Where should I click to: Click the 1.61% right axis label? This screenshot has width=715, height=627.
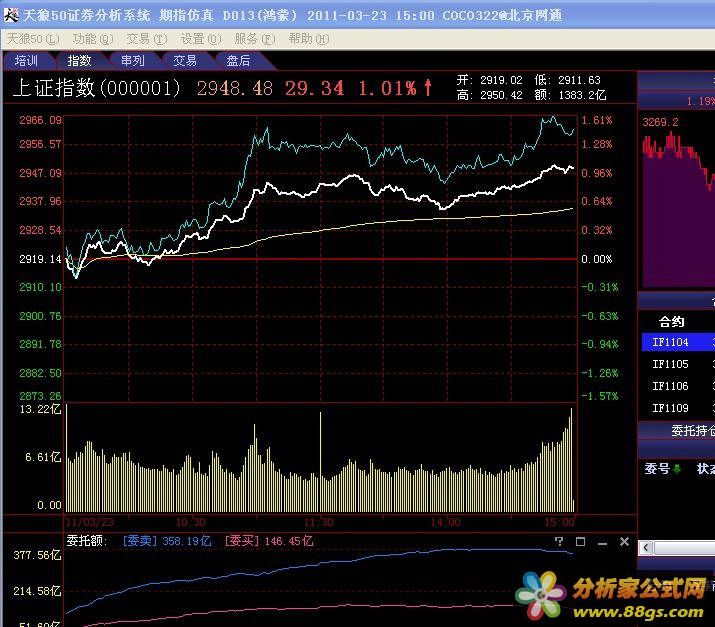click(x=596, y=120)
